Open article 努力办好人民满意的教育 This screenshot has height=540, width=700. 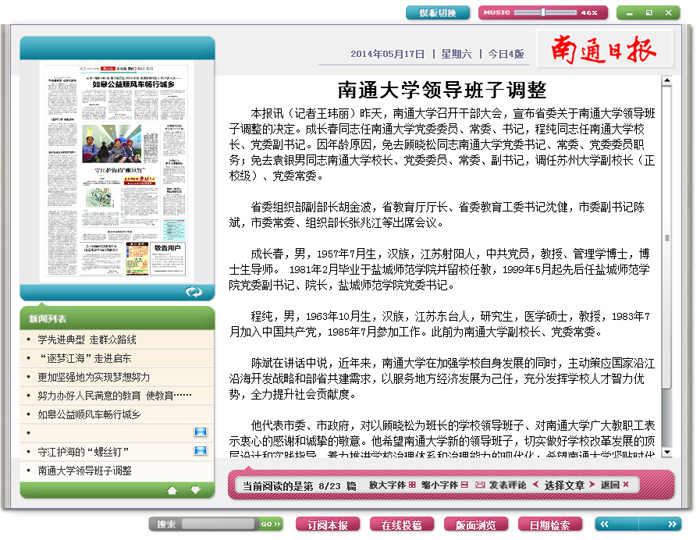115,396
